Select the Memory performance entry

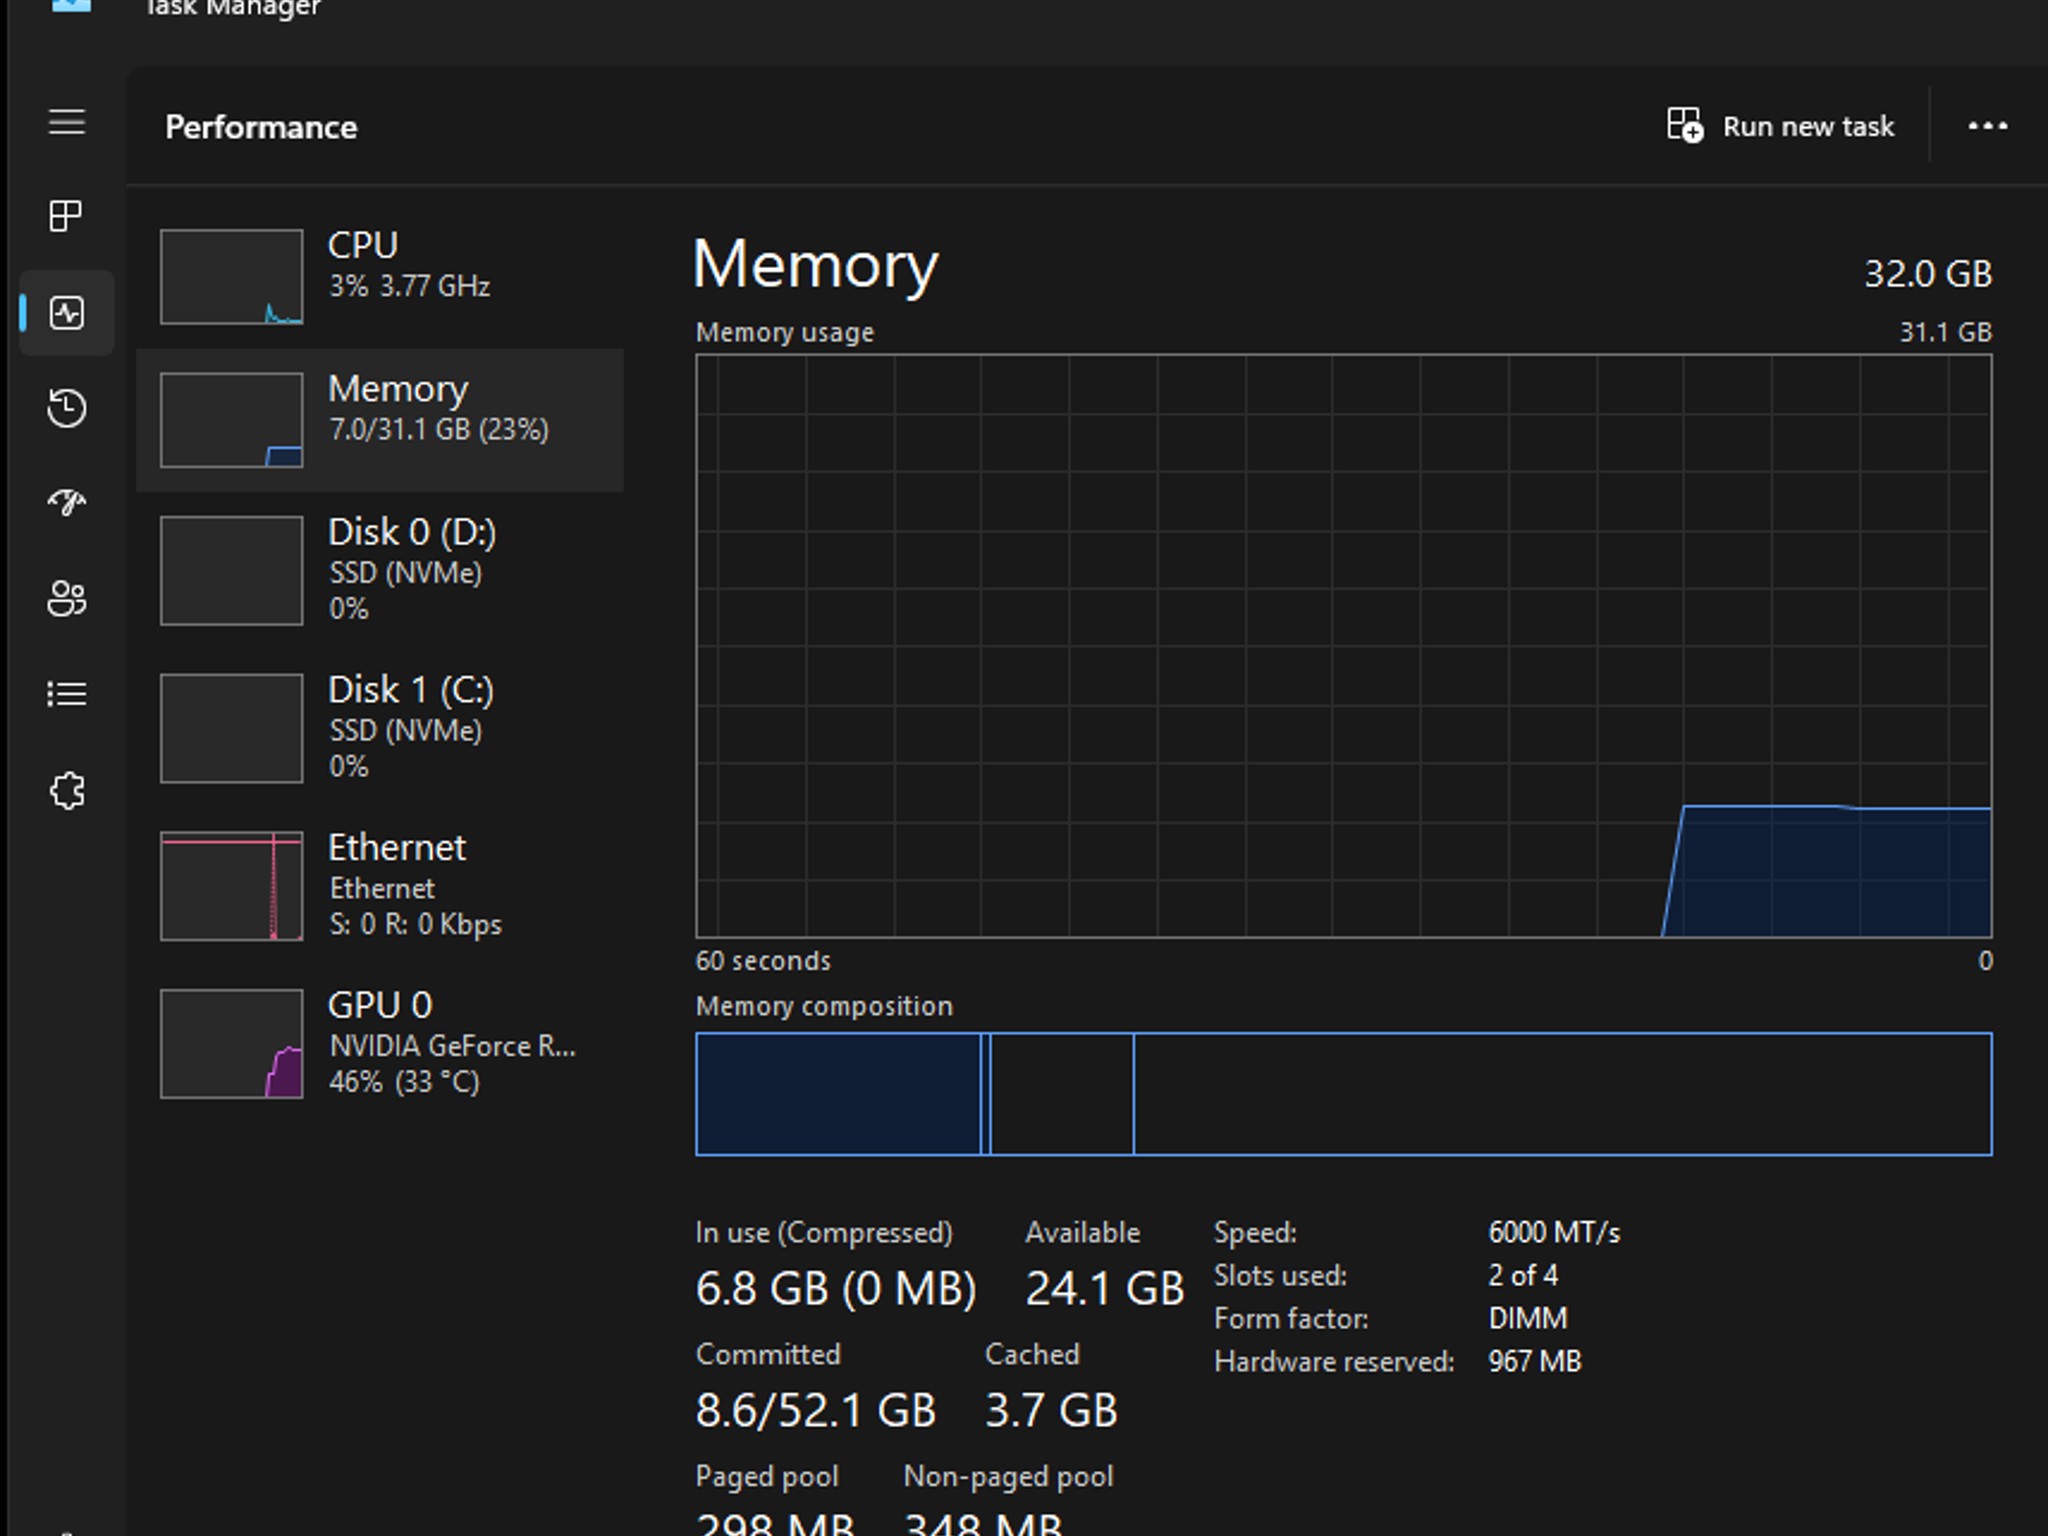tap(380, 420)
